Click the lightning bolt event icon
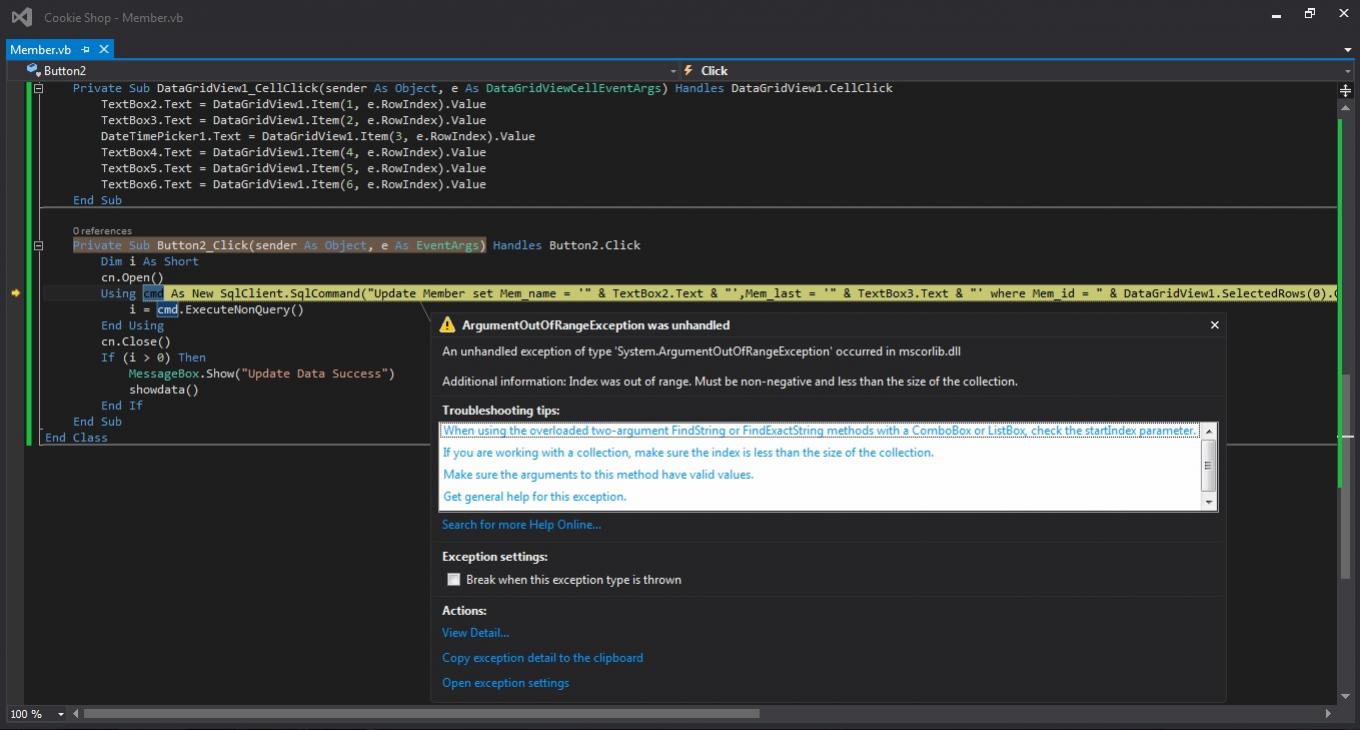The height and width of the screenshot is (730, 1360). click(689, 70)
